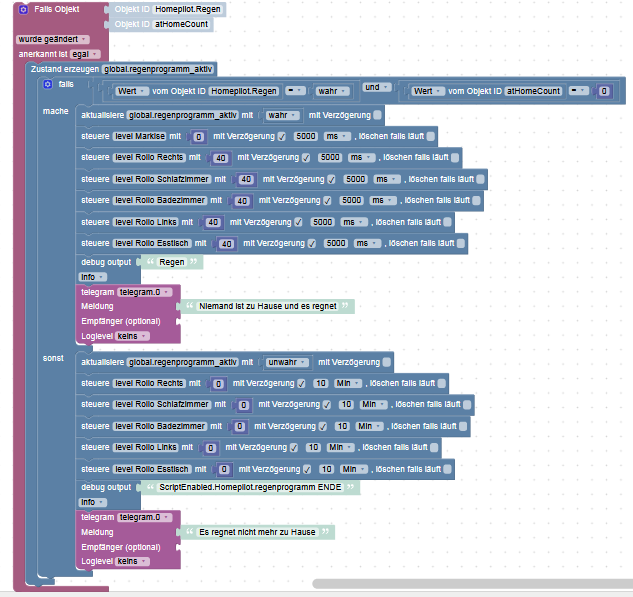Edit value 40 in Rollo Links row
Image resolution: width=633 pixels, height=597 pixels.
tap(213, 222)
